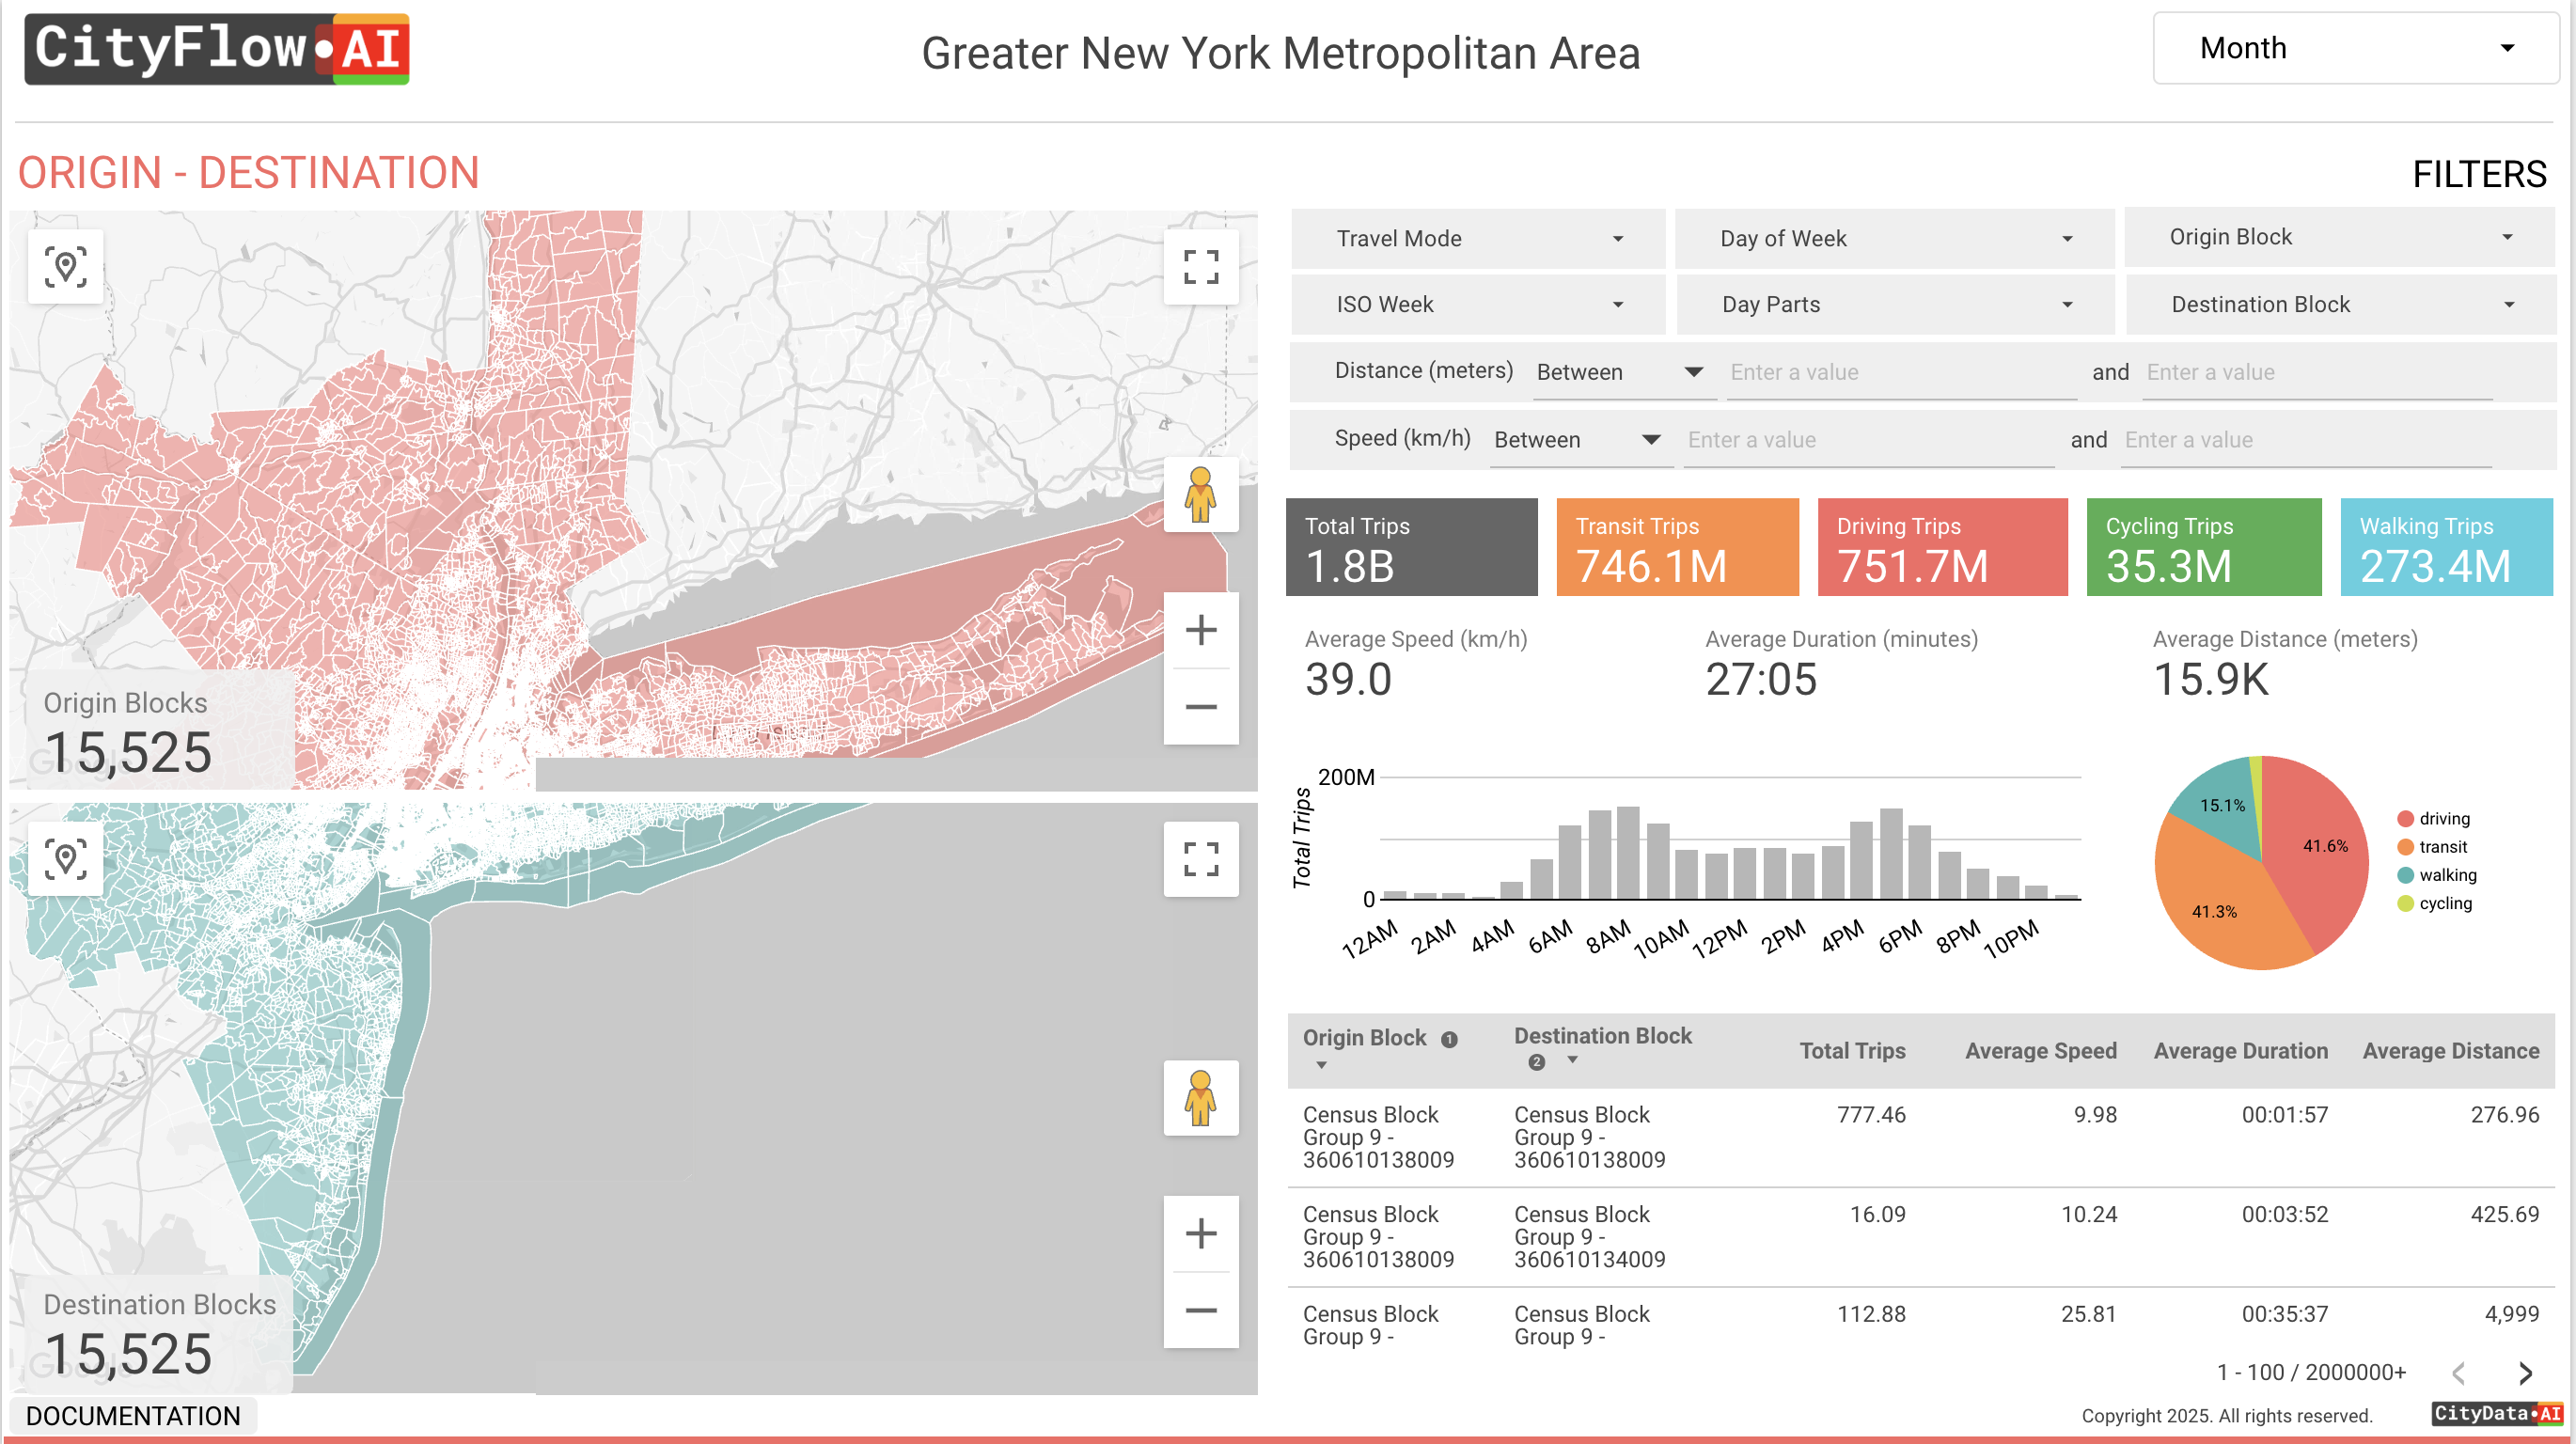Zoom out on the destination map
This screenshot has width=2576, height=1444.
coord(1200,1311)
